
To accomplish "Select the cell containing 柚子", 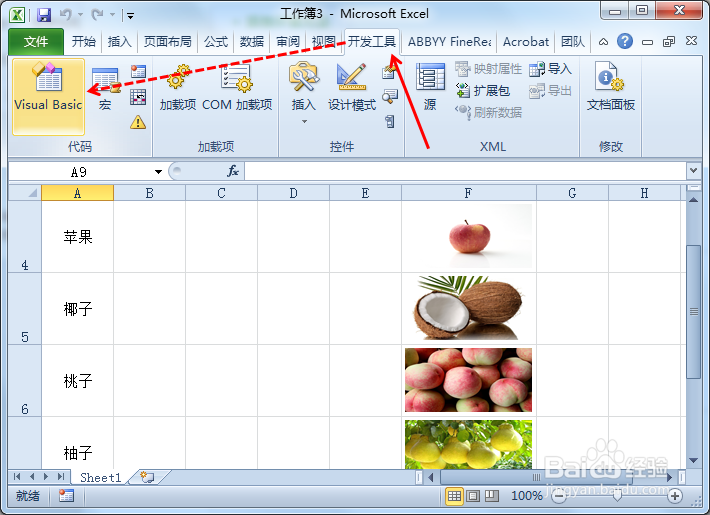I will 77,443.
